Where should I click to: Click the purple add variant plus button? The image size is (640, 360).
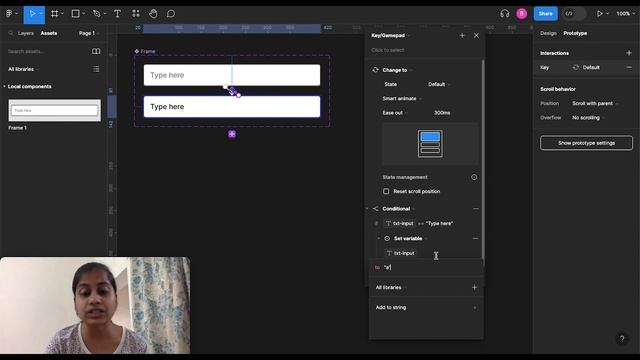tap(232, 134)
